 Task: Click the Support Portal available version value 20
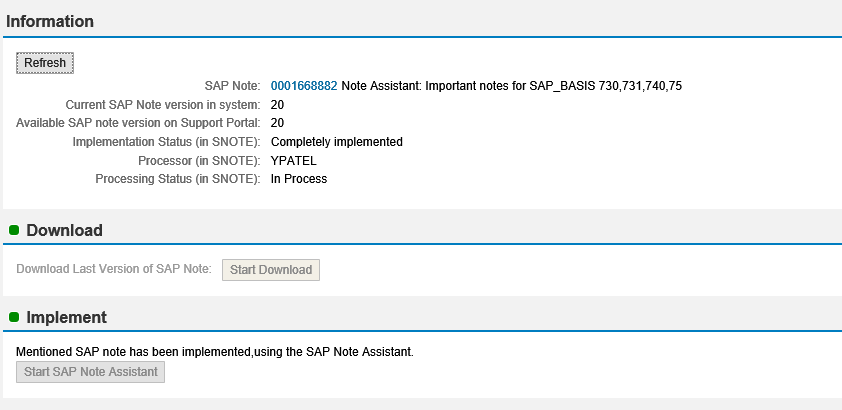(277, 123)
